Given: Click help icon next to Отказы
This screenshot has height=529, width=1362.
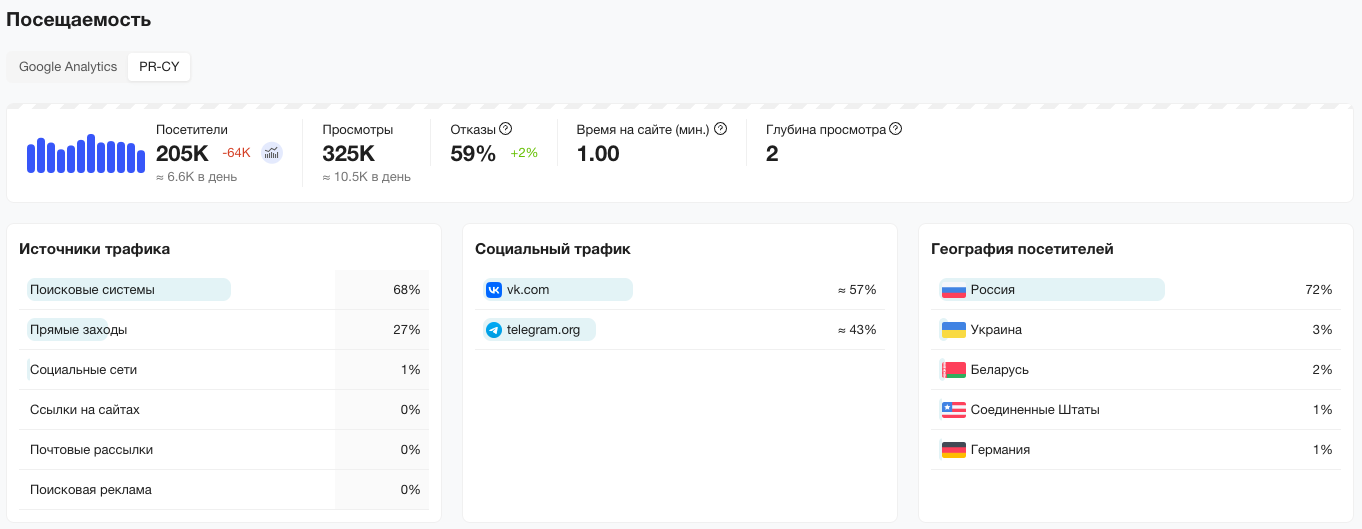Looking at the screenshot, I should point(506,129).
